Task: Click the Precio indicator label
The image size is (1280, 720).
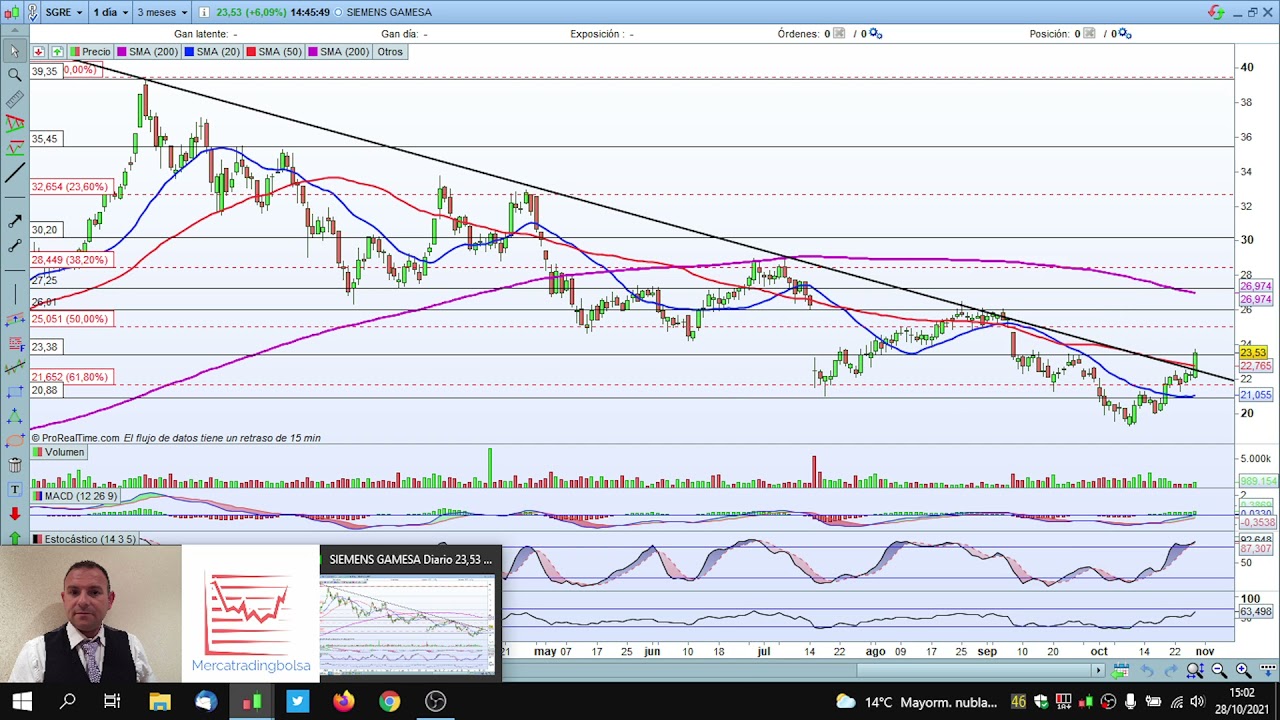Action: 90,52
